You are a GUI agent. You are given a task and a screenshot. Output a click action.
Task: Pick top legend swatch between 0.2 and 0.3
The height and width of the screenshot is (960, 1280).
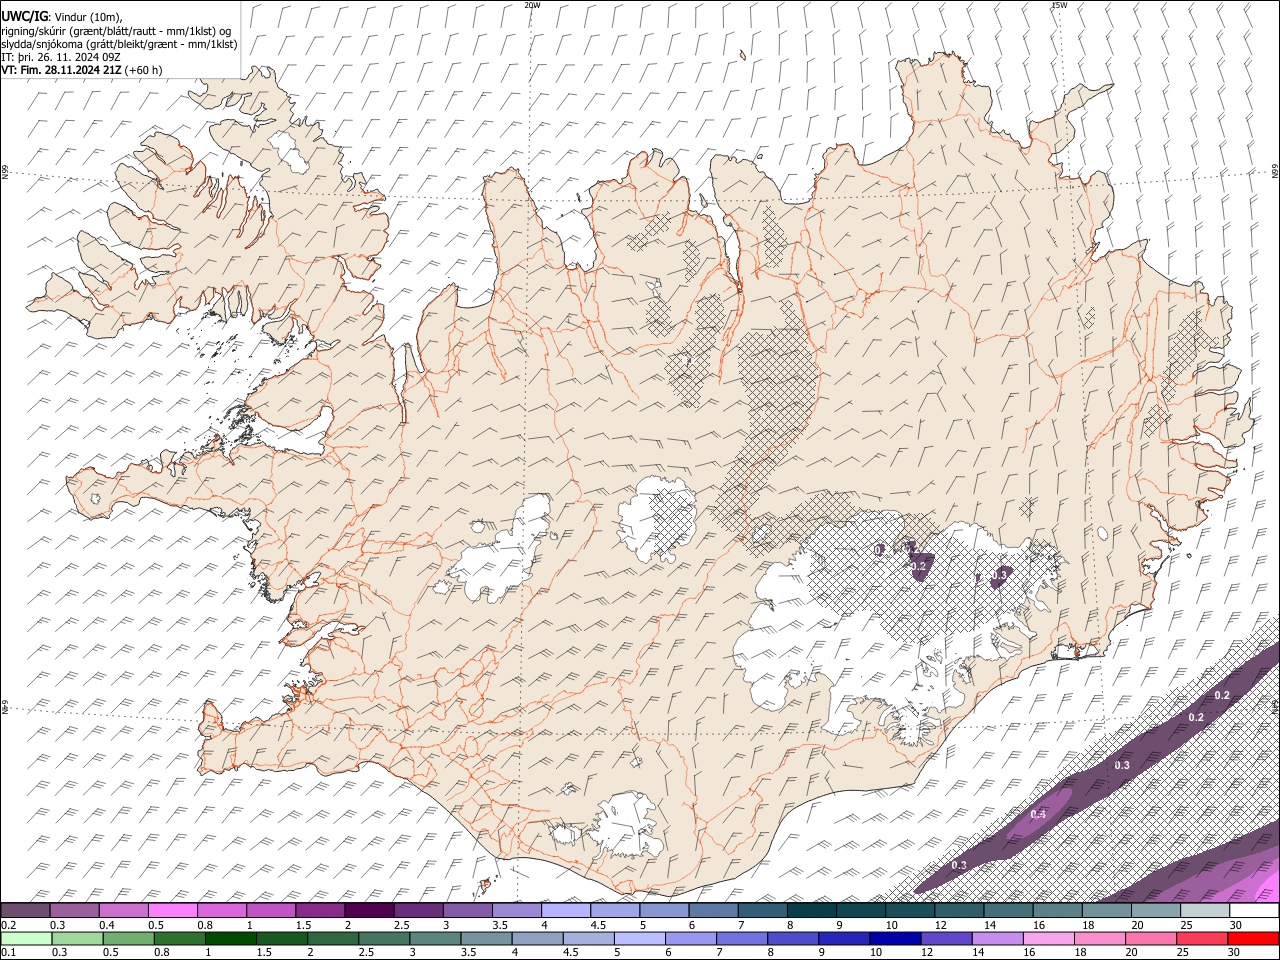[x=25, y=911]
